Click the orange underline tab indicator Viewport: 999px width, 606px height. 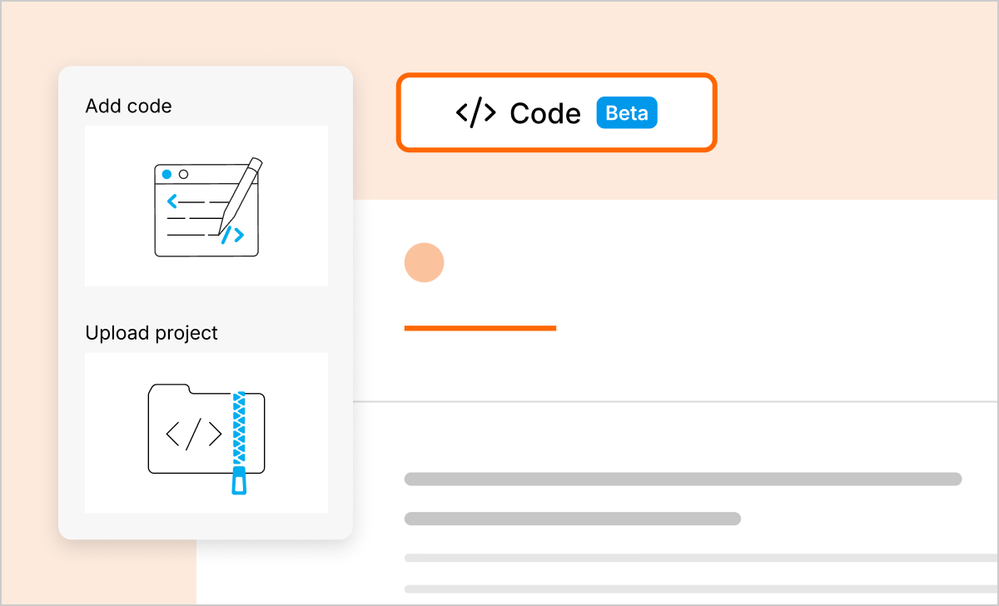[x=480, y=327]
